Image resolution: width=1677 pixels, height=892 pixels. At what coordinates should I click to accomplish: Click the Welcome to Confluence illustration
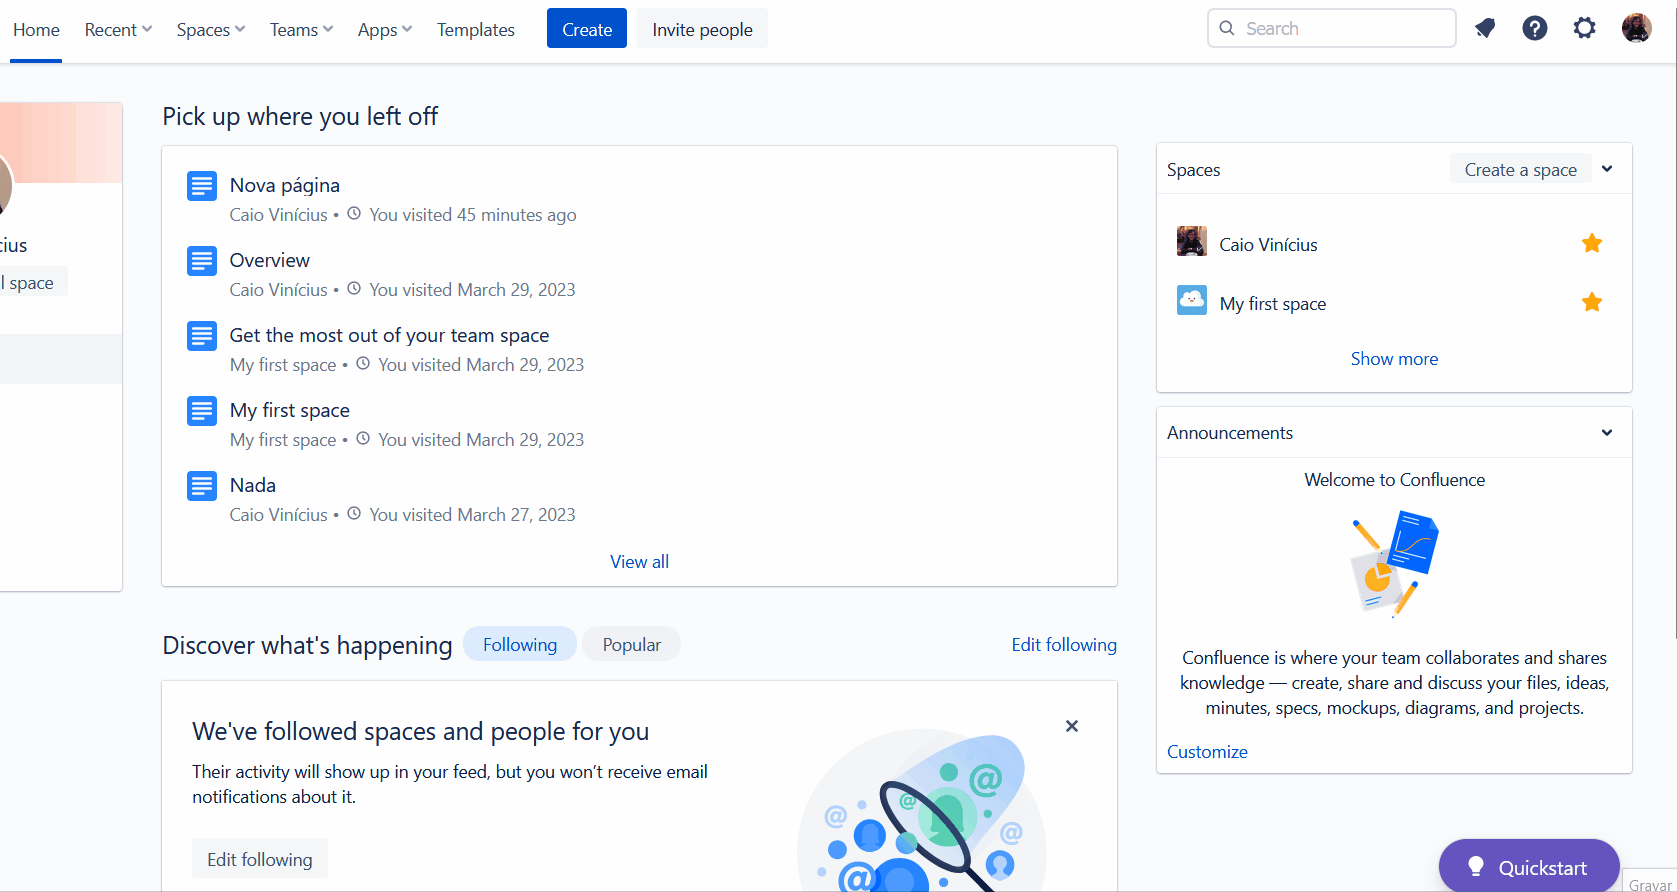[1394, 564]
